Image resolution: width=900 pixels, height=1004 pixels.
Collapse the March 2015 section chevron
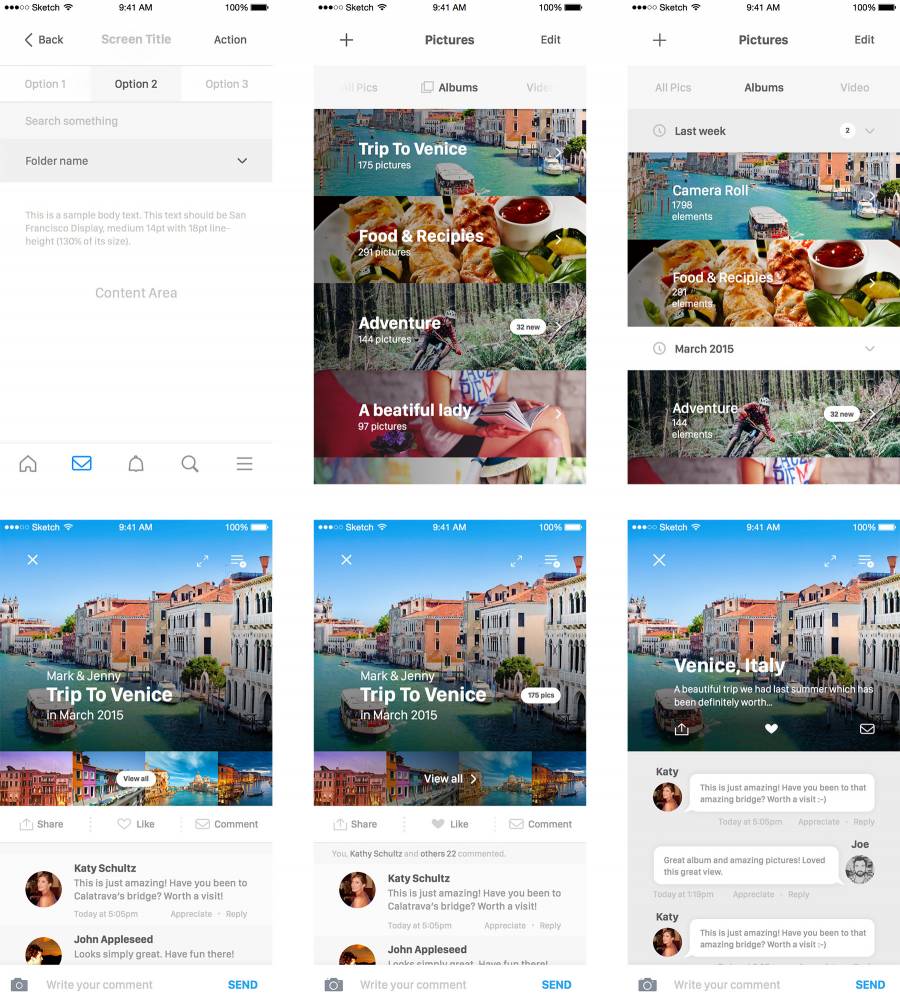[x=869, y=349]
